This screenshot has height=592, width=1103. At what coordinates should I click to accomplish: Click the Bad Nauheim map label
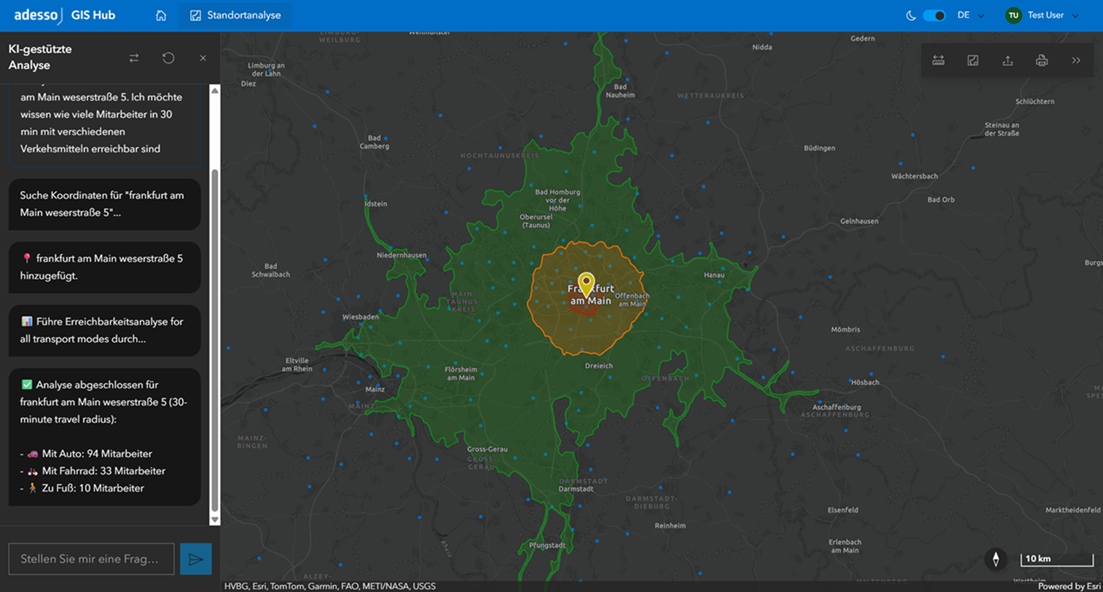click(x=620, y=91)
